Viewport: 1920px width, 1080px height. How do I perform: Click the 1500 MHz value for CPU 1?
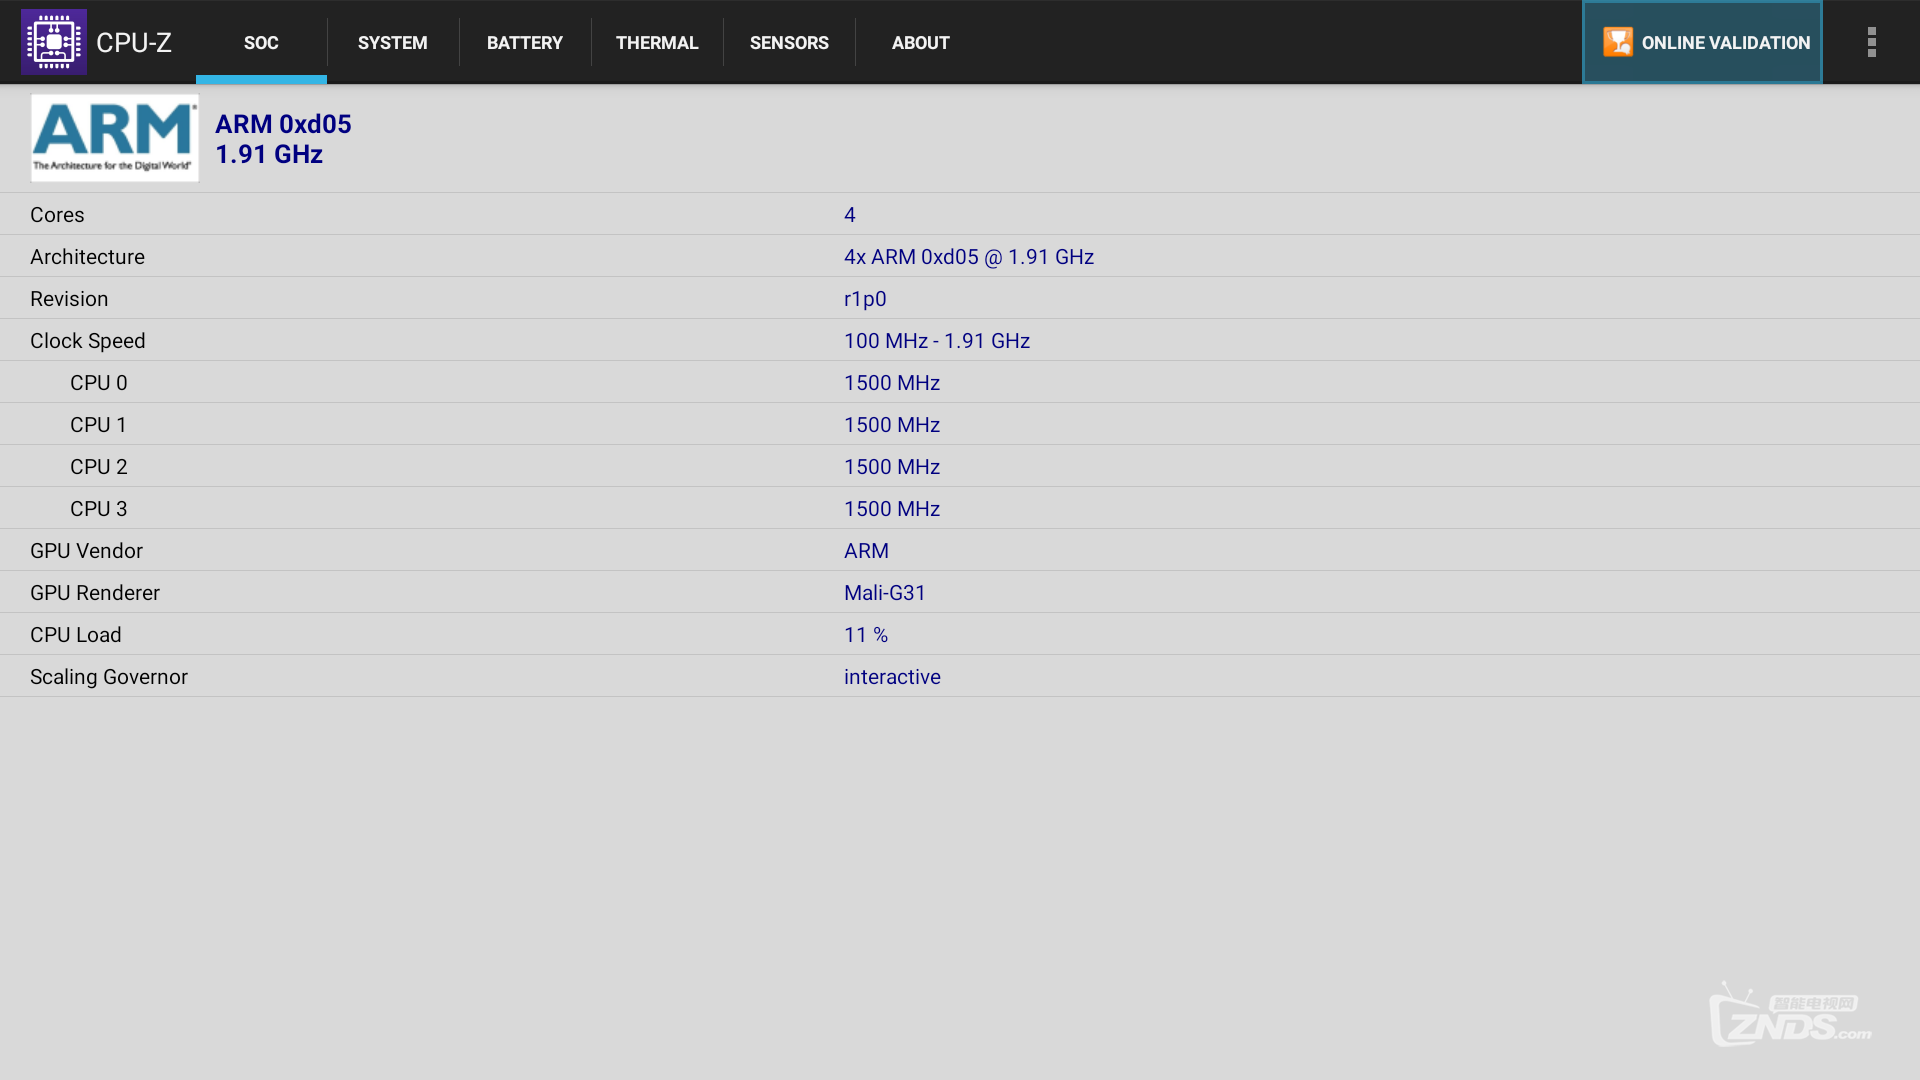pyautogui.click(x=892, y=425)
